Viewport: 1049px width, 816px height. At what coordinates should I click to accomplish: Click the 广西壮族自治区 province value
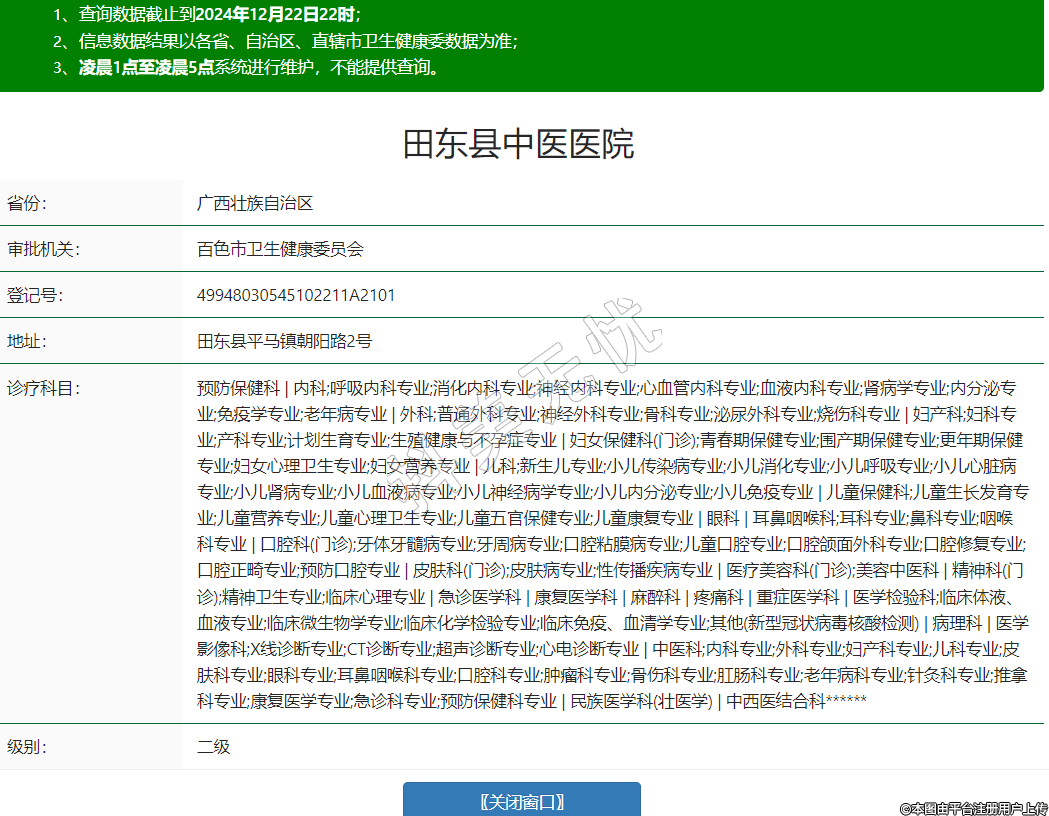coord(255,203)
